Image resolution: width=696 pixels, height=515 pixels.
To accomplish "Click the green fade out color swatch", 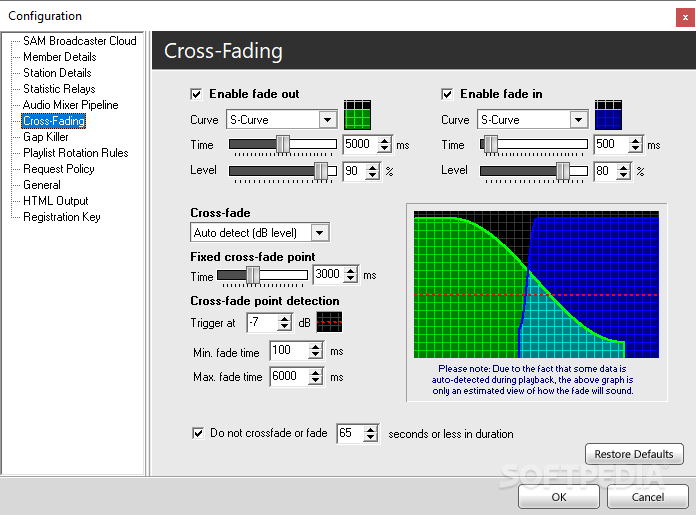I will pos(357,115).
